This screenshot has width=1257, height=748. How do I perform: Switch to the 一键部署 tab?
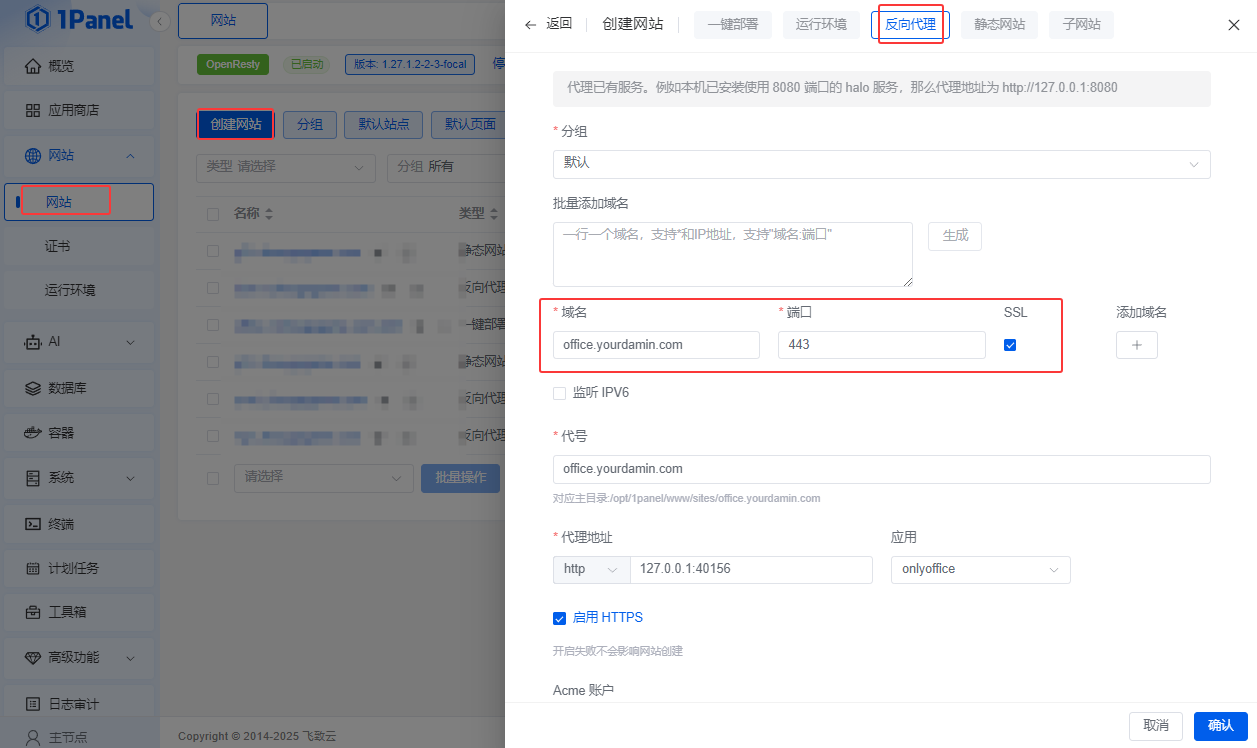click(x=733, y=25)
